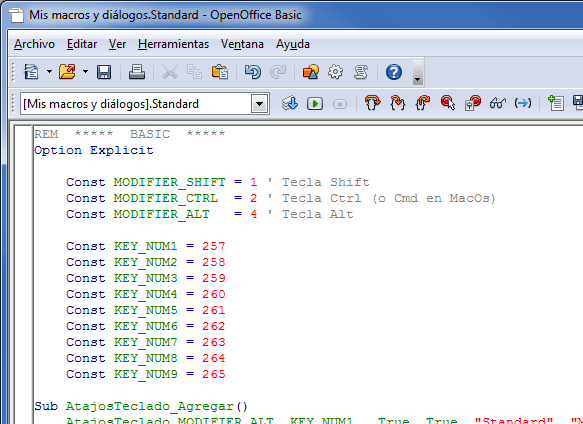
Task: Toggle a breakpoint with the Breakpoint icon
Action: [448, 103]
